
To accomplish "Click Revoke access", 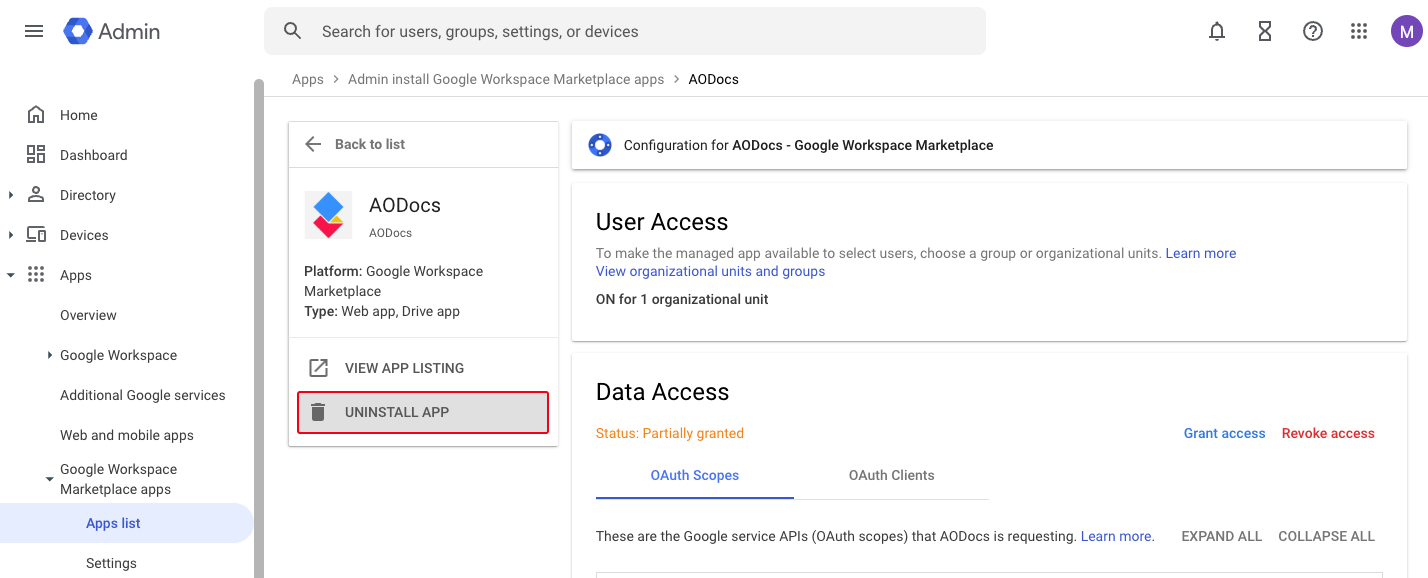I will click(x=1328, y=433).
